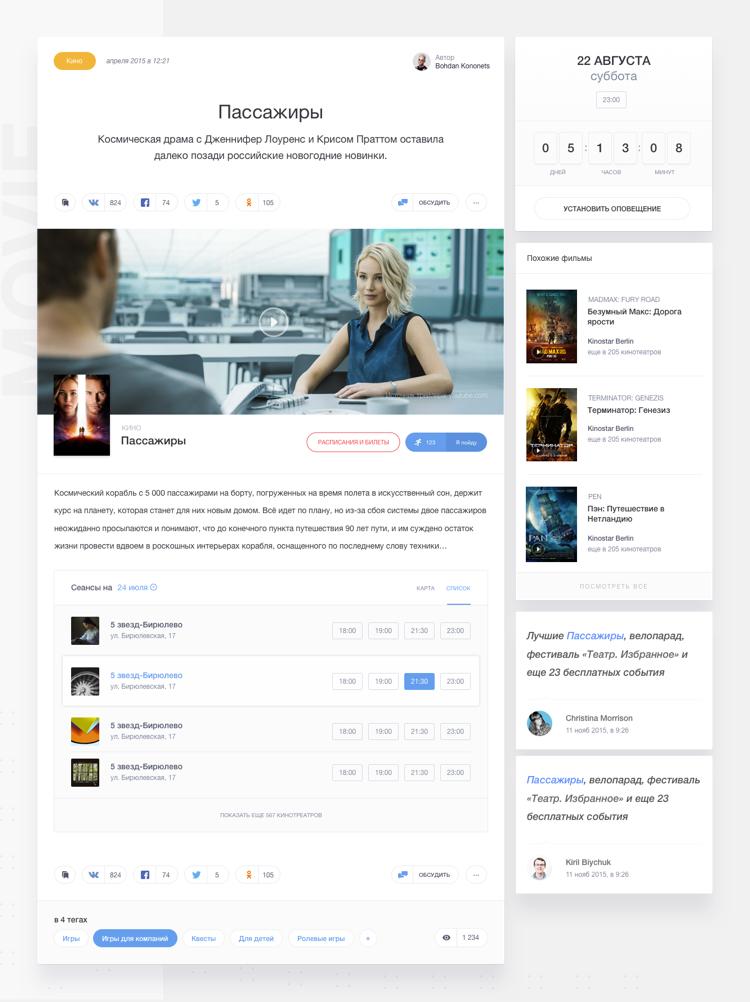Click the eye views icon beside 1 234
This screenshot has width=750, height=1002.
[446, 938]
